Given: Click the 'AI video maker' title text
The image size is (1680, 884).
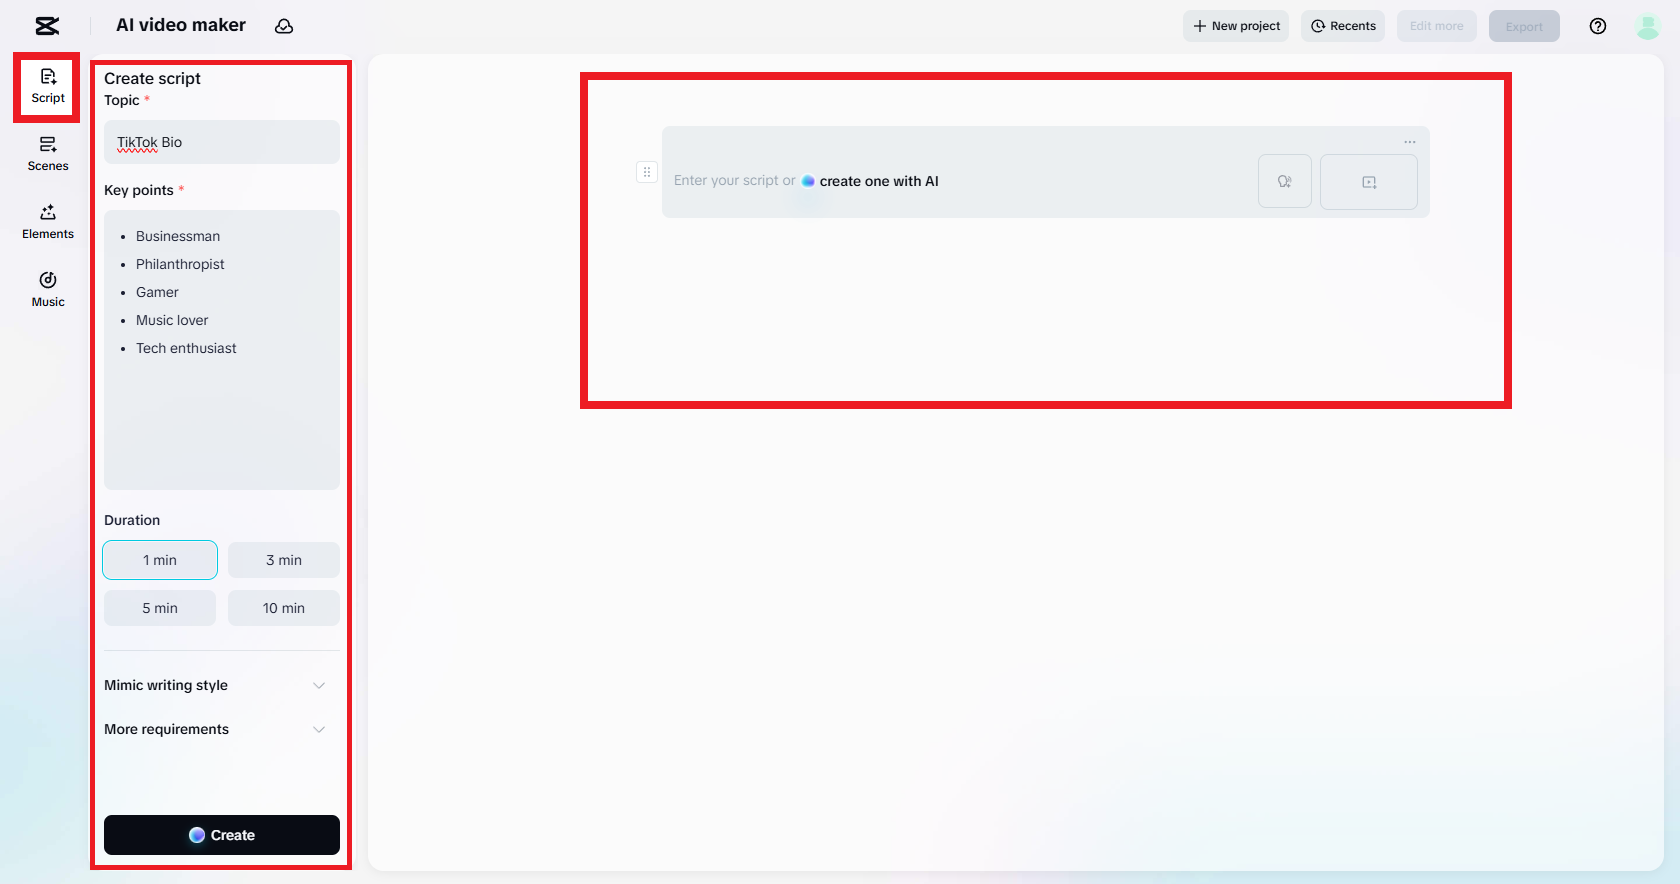Looking at the screenshot, I should [x=181, y=25].
